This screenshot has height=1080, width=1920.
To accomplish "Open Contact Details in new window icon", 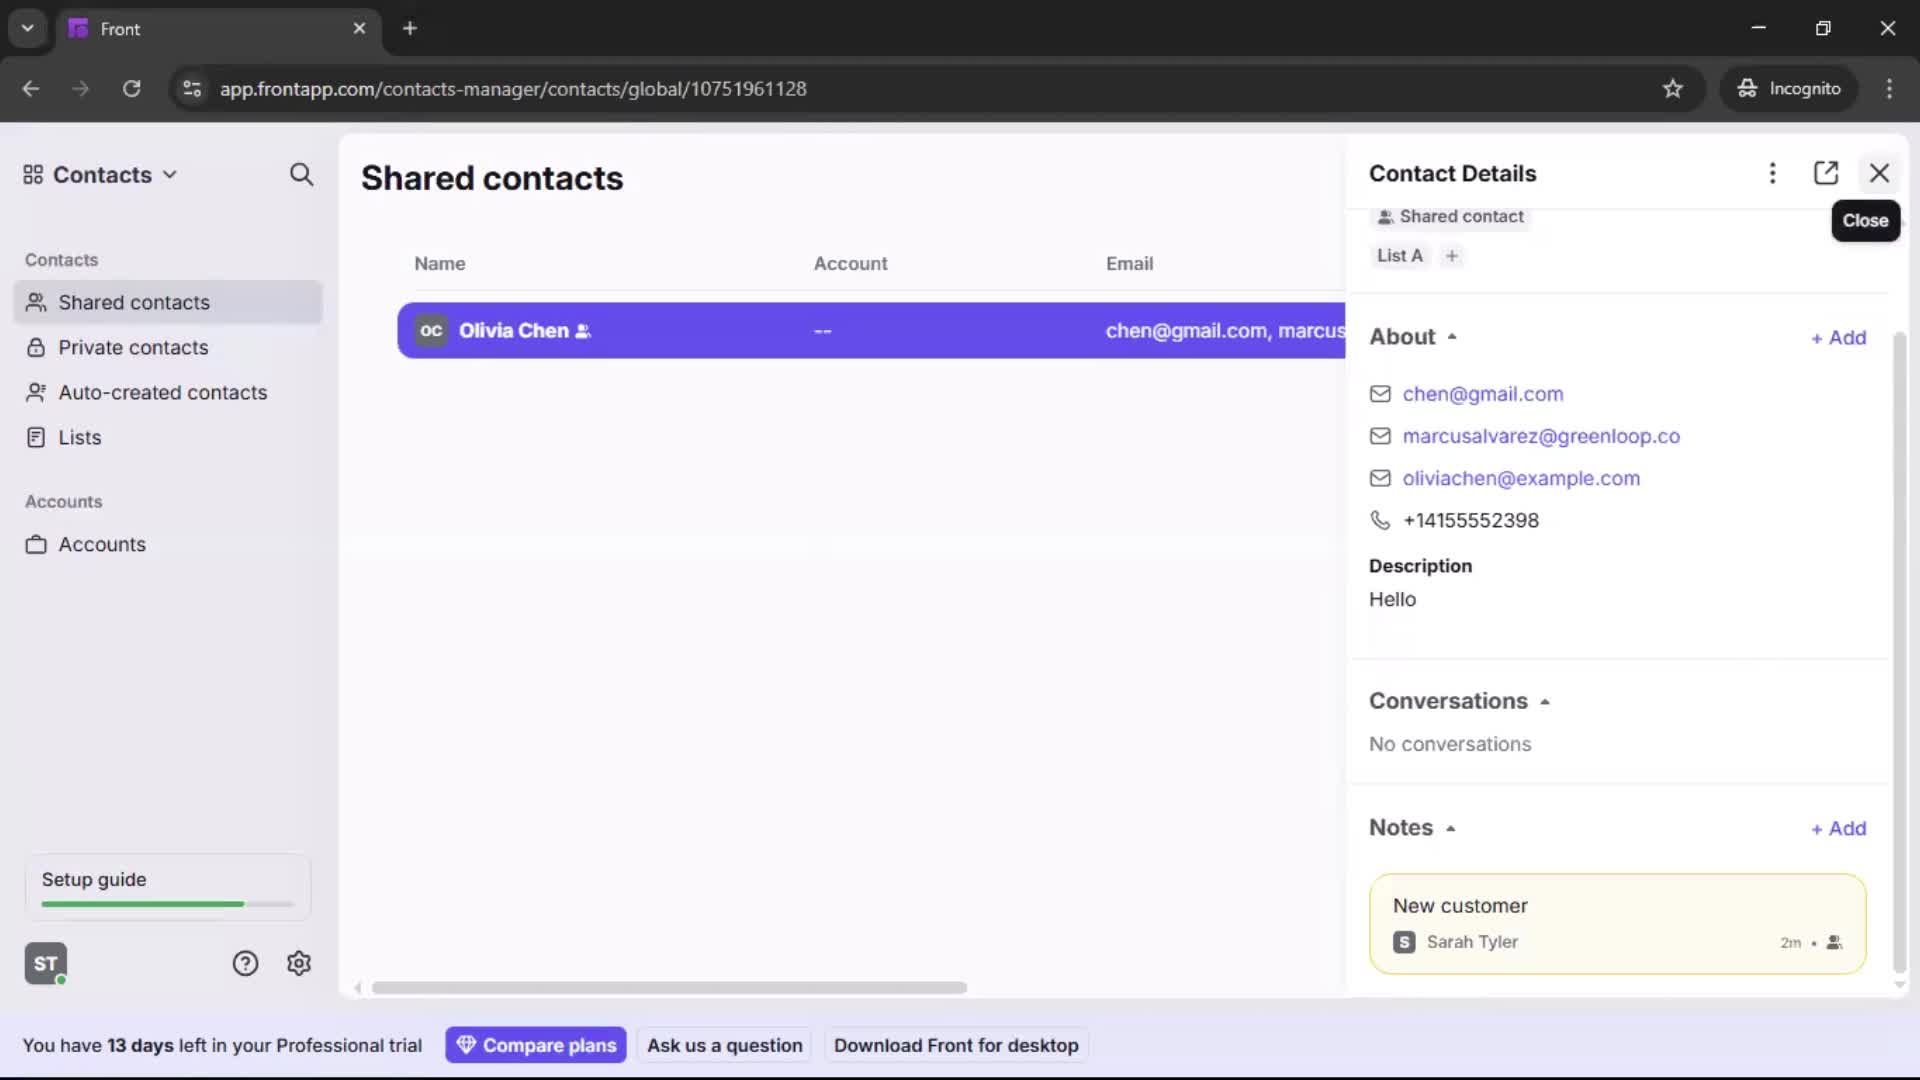I will pyautogui.click(x=1826, y=173).
